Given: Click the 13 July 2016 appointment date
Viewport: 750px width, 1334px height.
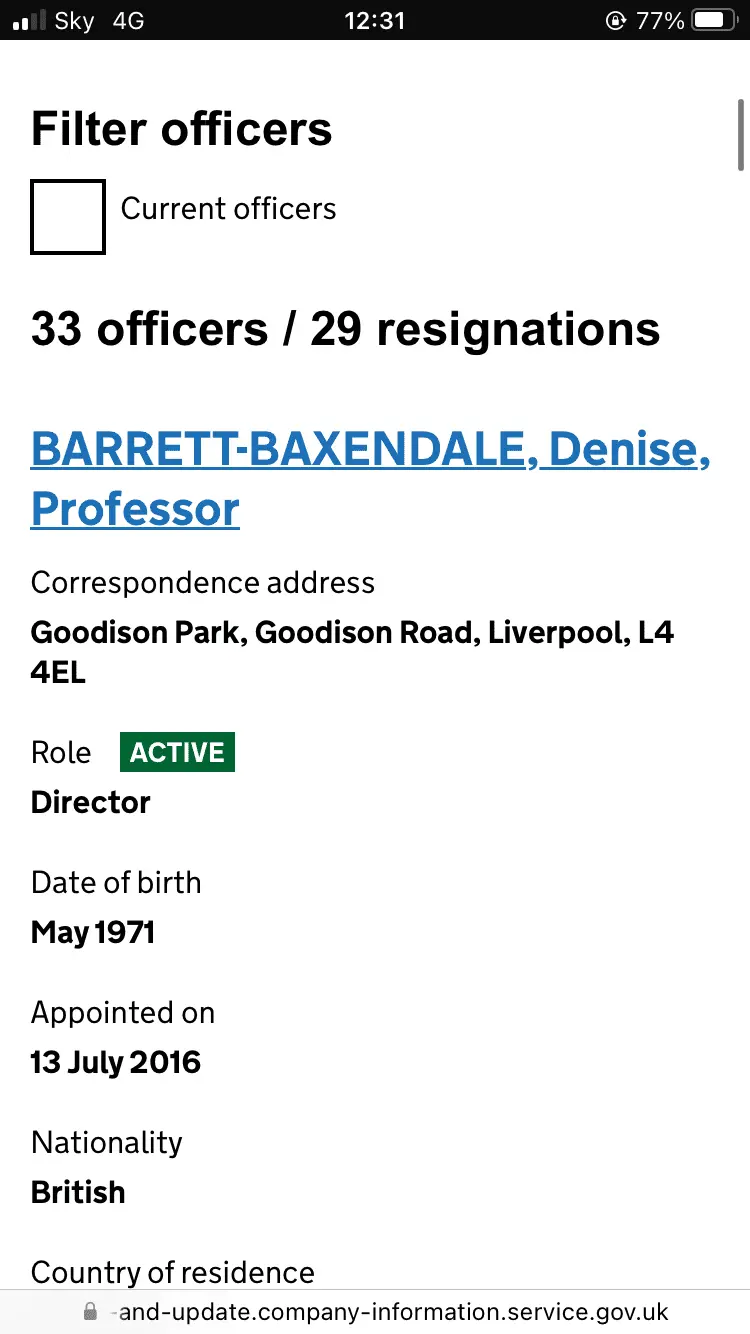Looking at the screenshot, I should tap(116, 1062).
